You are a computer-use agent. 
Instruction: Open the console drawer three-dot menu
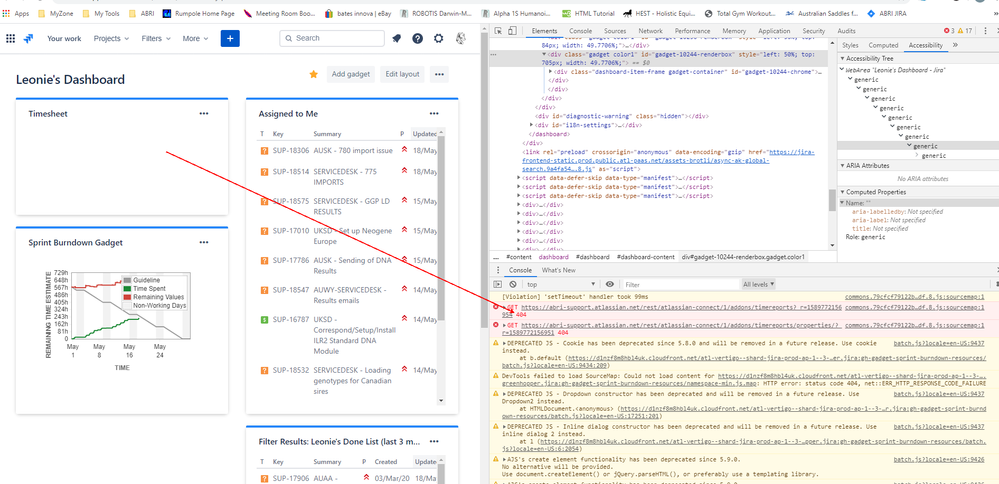[x=499, y=270]
